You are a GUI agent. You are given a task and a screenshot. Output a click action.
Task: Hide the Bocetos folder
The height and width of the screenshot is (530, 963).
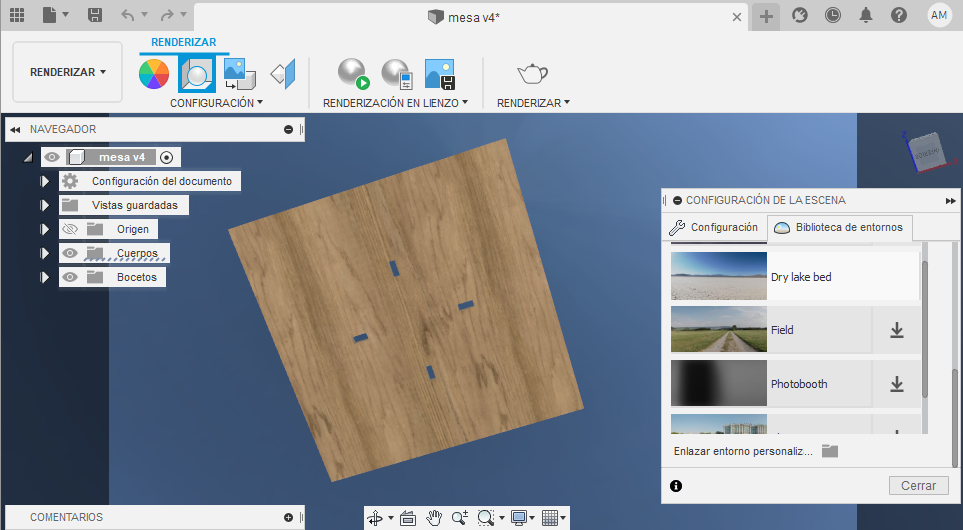[x=70, y=277]
